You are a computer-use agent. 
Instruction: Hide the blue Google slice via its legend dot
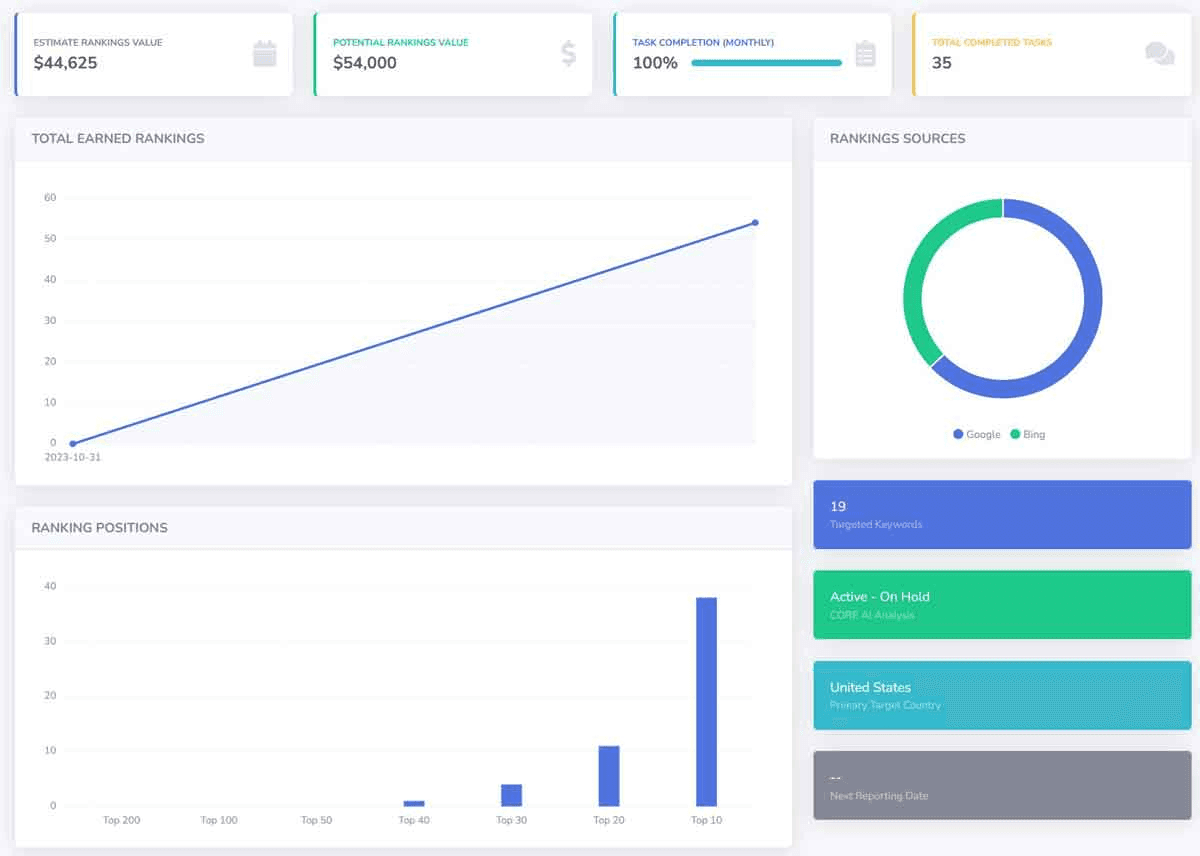click(x=958, y=434)
